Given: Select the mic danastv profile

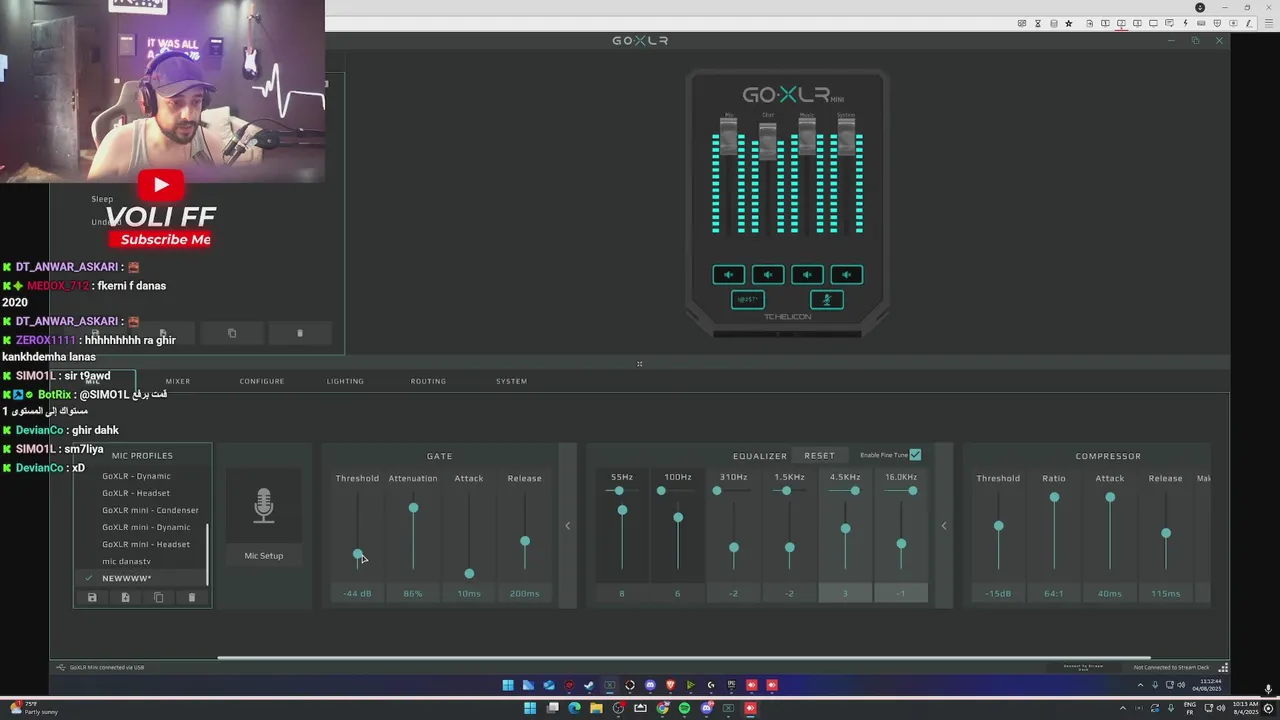Looking at the screenshot, I should tap(126, 561).
